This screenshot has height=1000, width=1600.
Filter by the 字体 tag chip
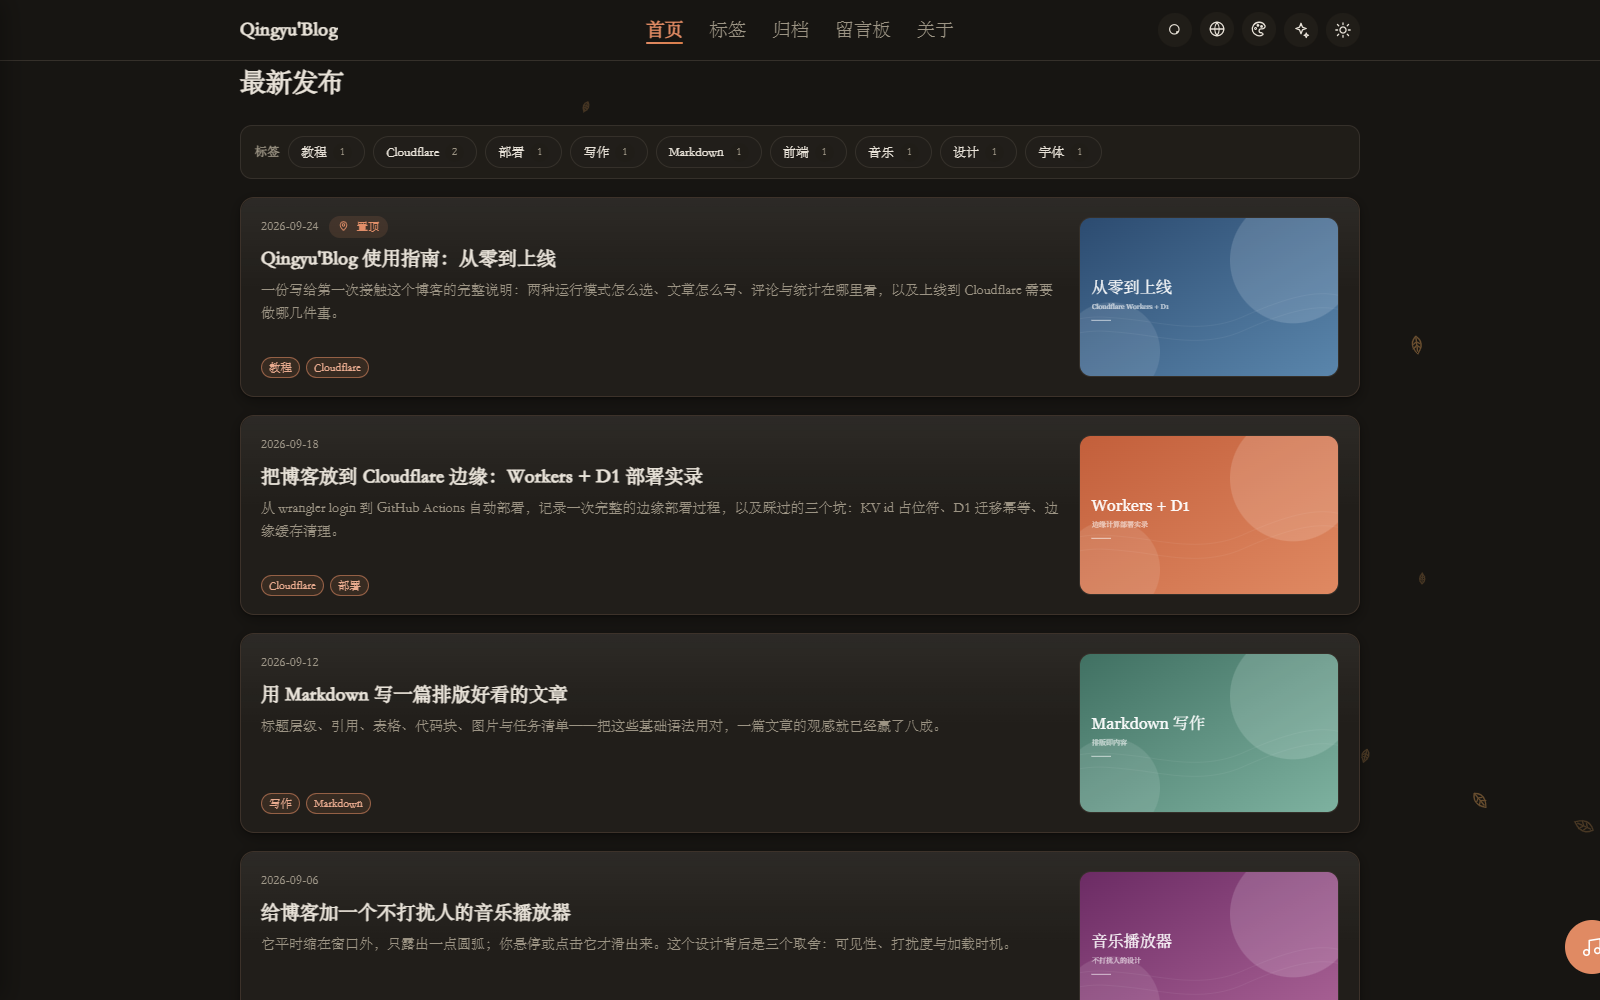pyautogui.click(x=1063, y=152)
